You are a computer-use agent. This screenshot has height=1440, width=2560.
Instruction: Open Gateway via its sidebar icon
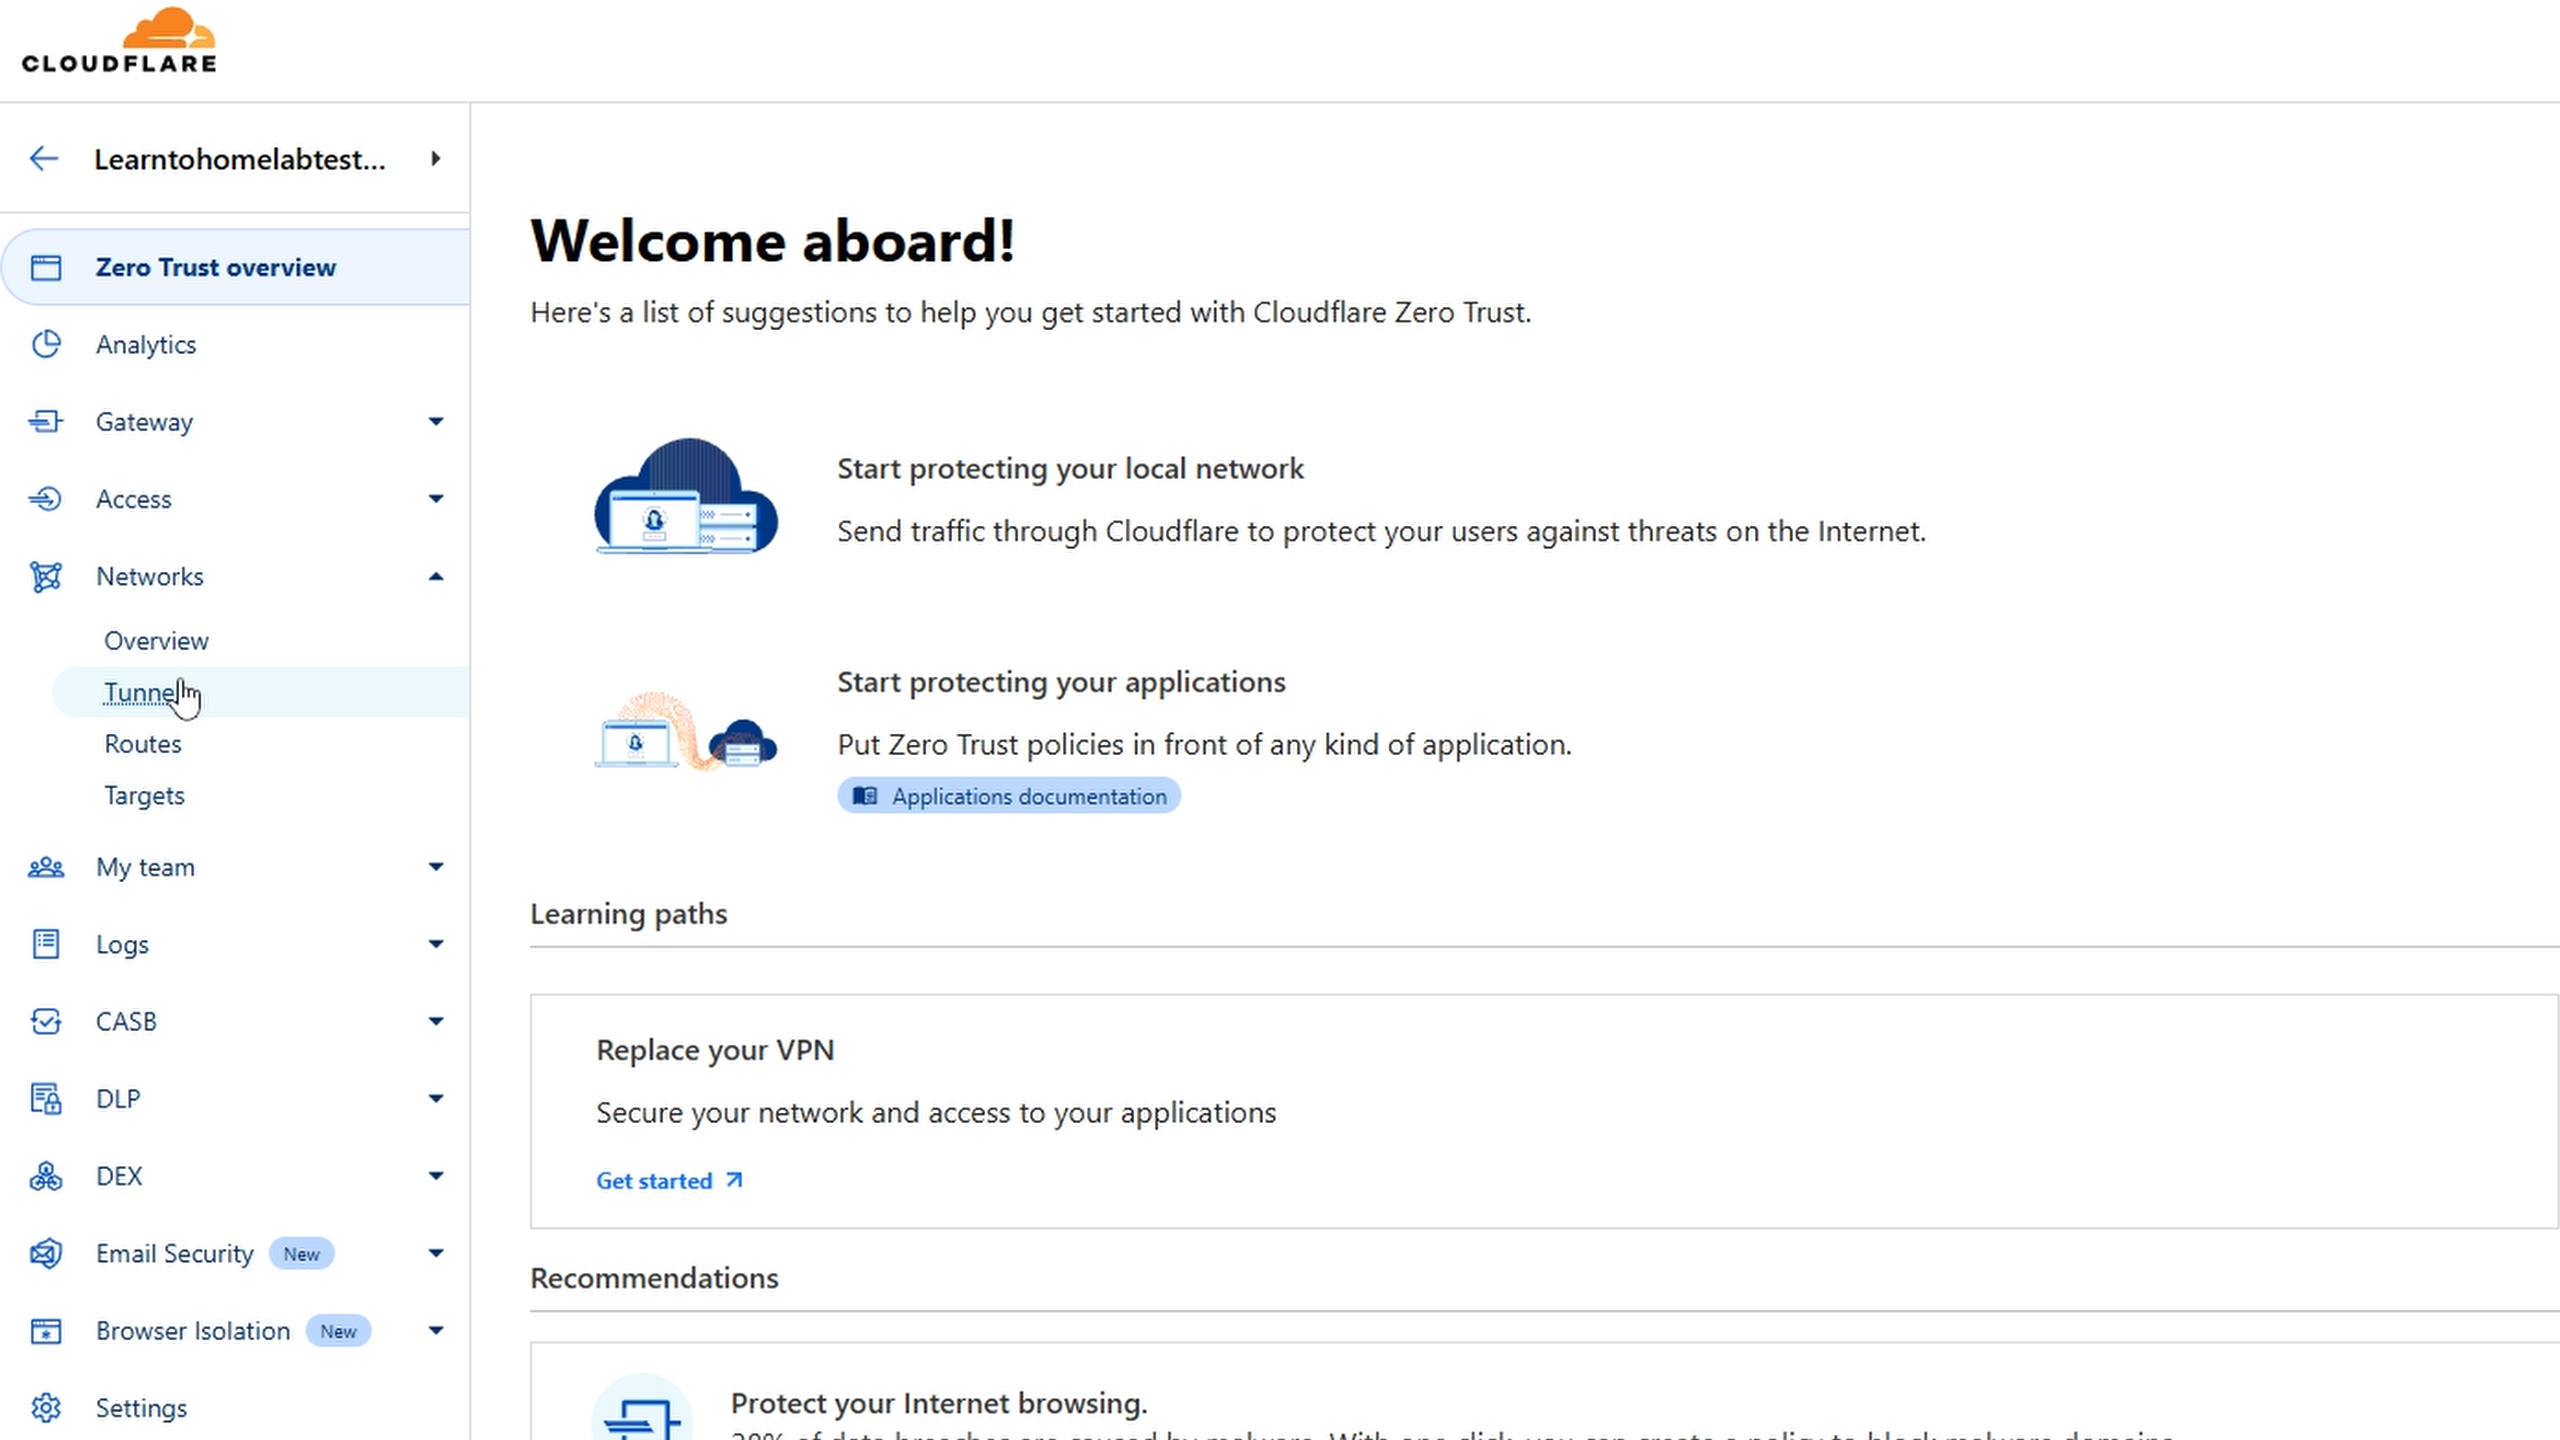point(46,421)
